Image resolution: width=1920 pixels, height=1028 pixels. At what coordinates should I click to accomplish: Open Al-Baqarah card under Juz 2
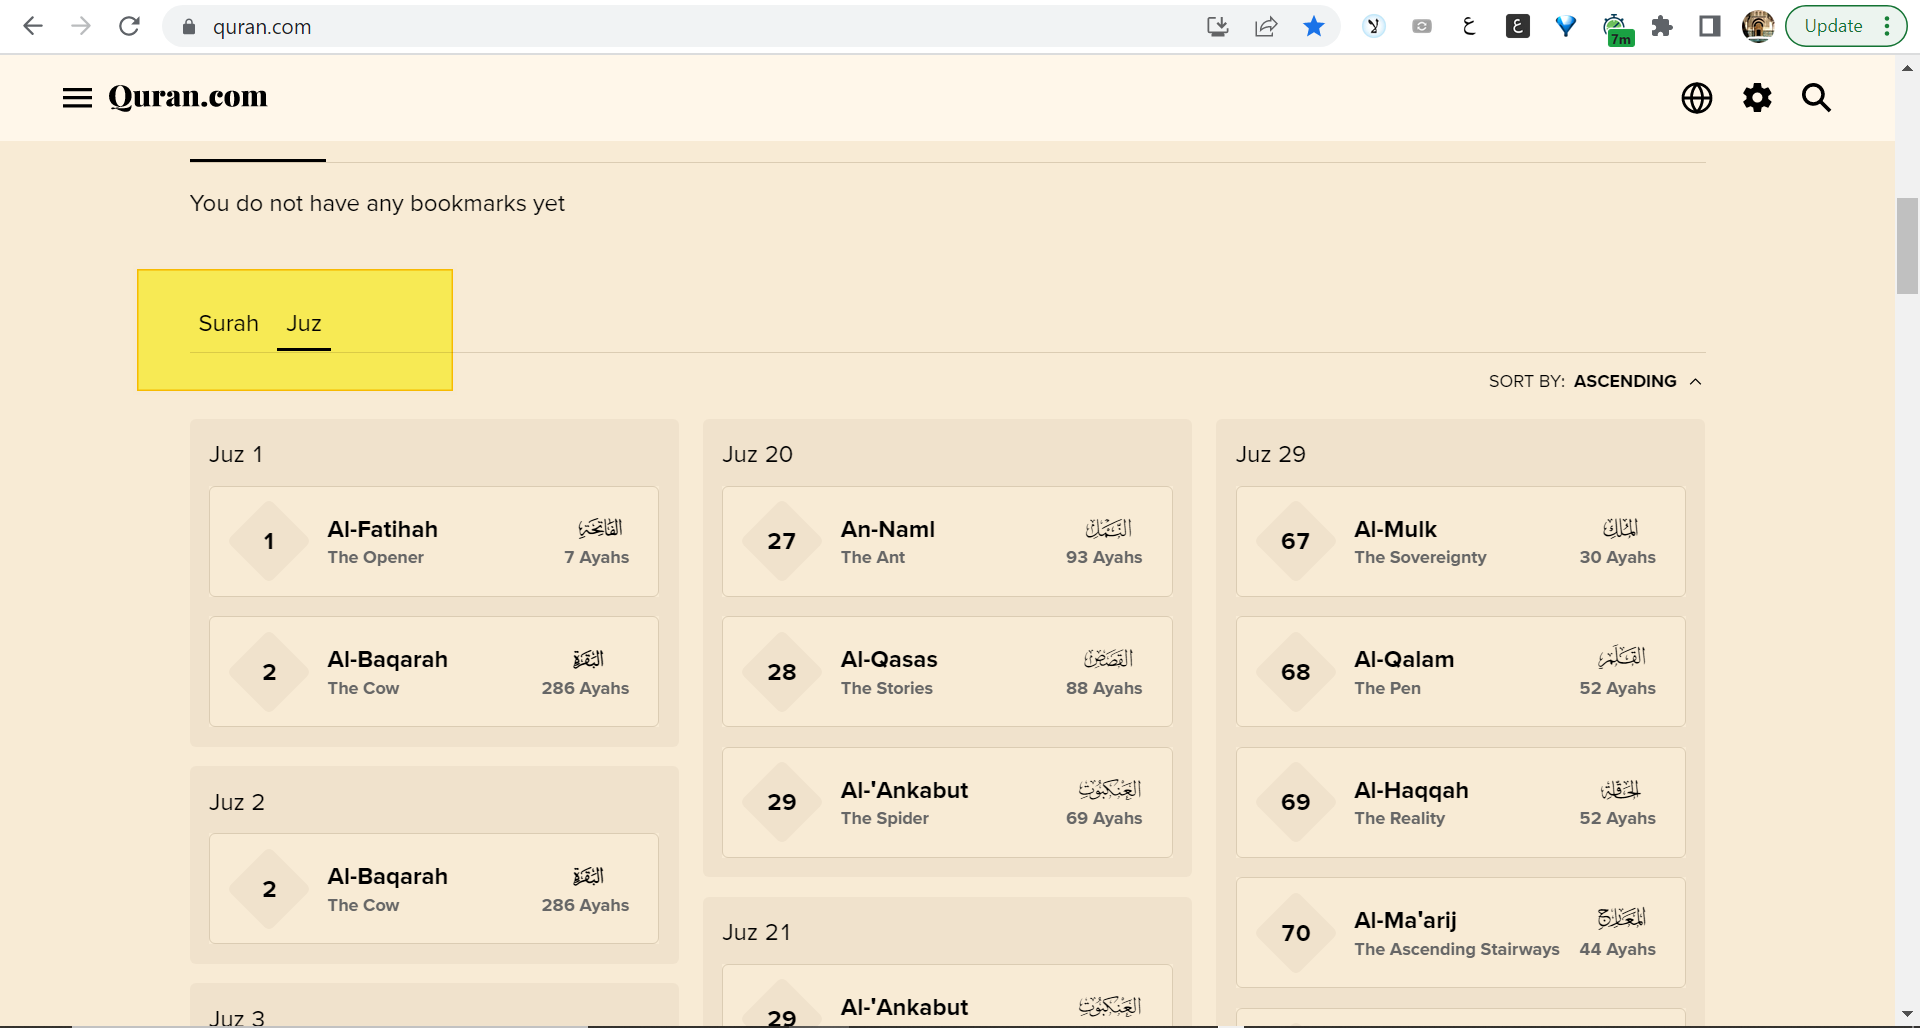click(x=434, y=889)
